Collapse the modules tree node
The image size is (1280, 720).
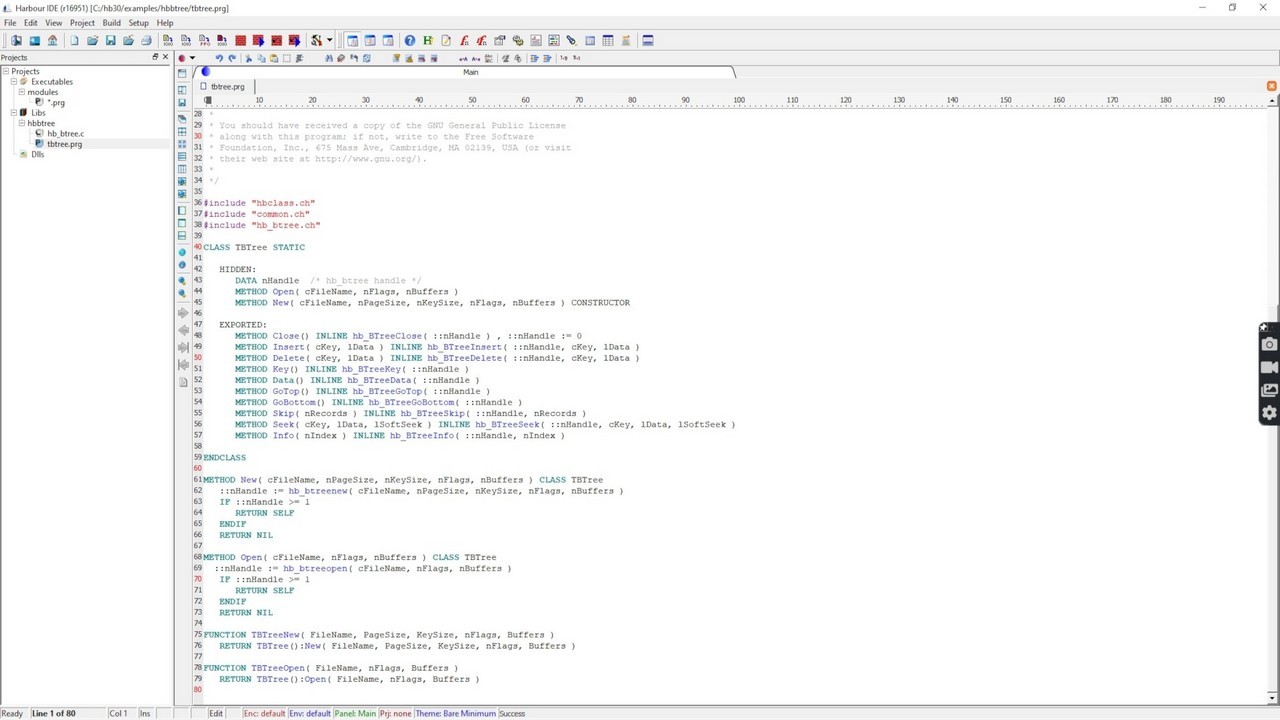pos(22,92)
